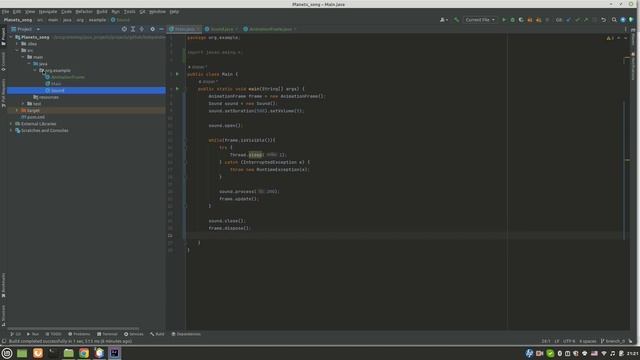This screenshot has height=360, width=640.
Task: Click the Git commit checkmark icon
Action: (577, 20)
